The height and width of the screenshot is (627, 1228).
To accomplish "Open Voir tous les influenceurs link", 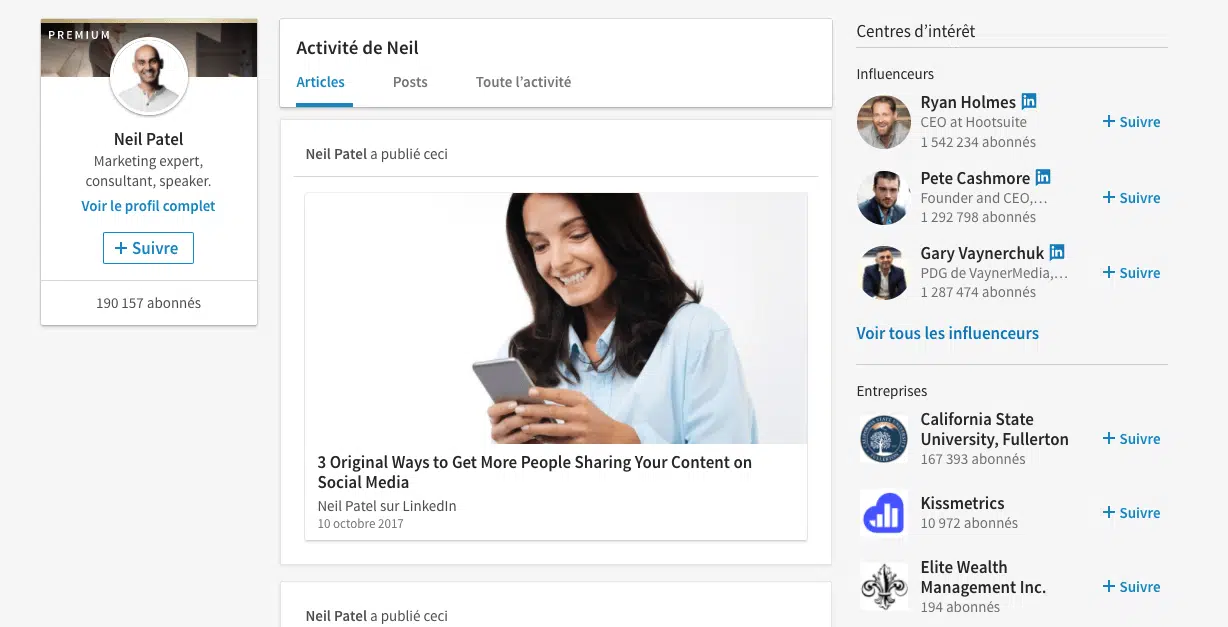I will point(947,333).
